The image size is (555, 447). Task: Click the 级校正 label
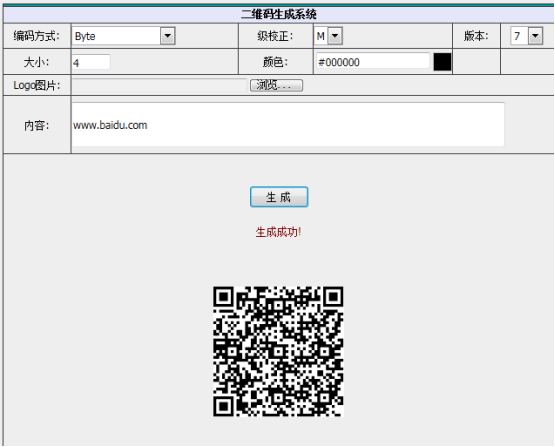[x=275, y=36]
